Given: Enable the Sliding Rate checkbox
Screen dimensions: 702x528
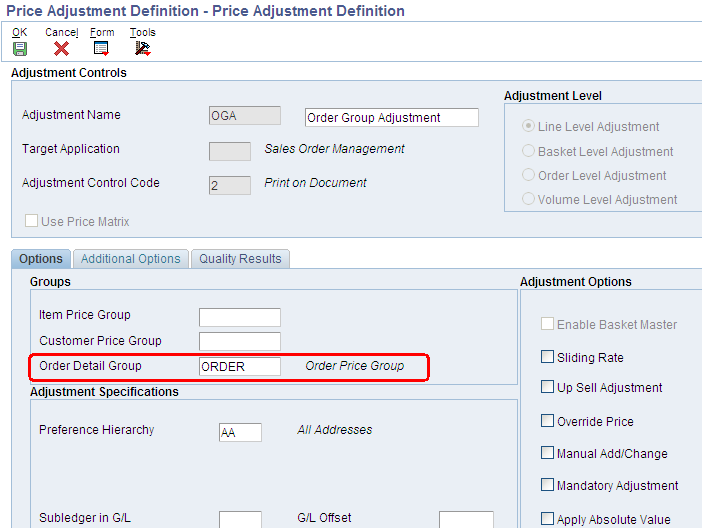Looking at the screenshot, I should [547, 357].
